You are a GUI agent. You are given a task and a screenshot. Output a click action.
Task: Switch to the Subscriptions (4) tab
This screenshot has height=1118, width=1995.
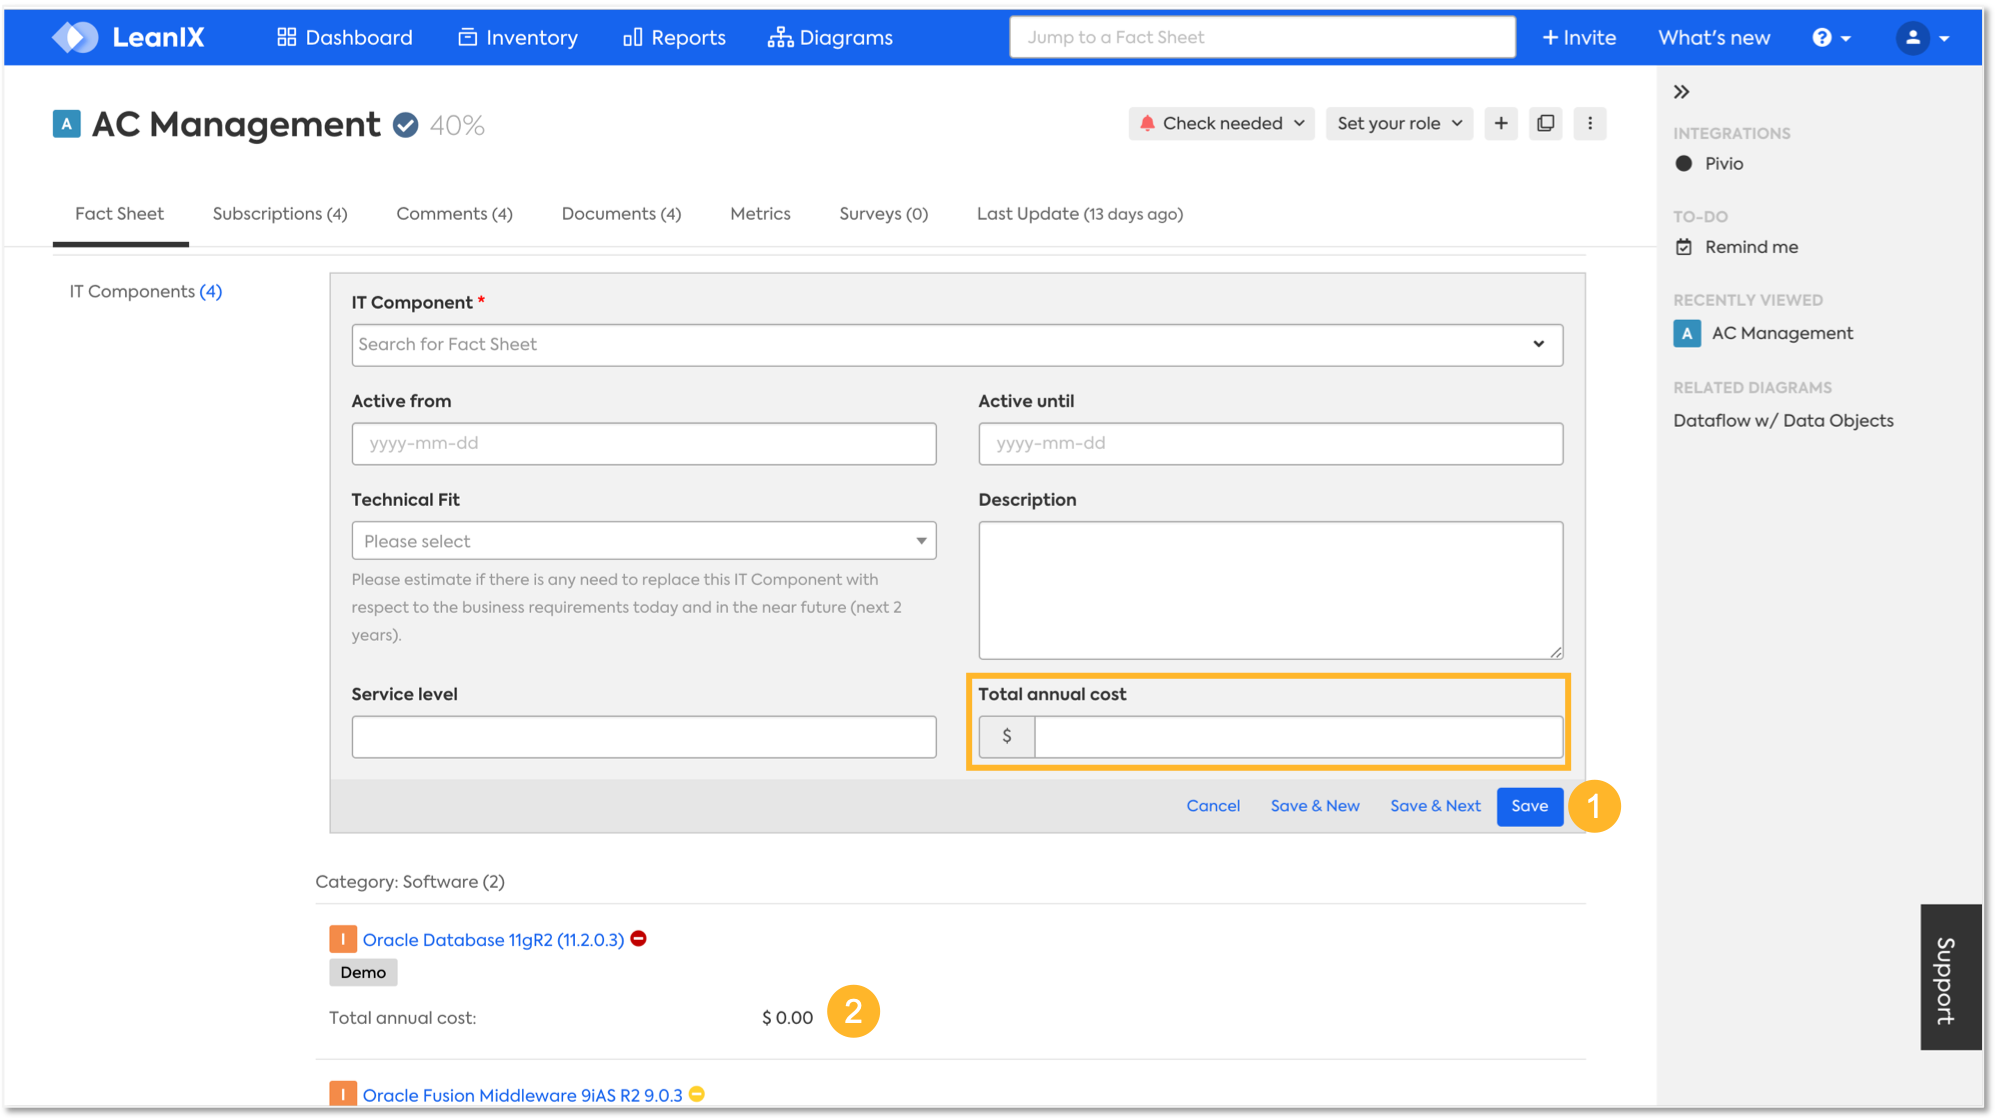[x=280, y=214]
